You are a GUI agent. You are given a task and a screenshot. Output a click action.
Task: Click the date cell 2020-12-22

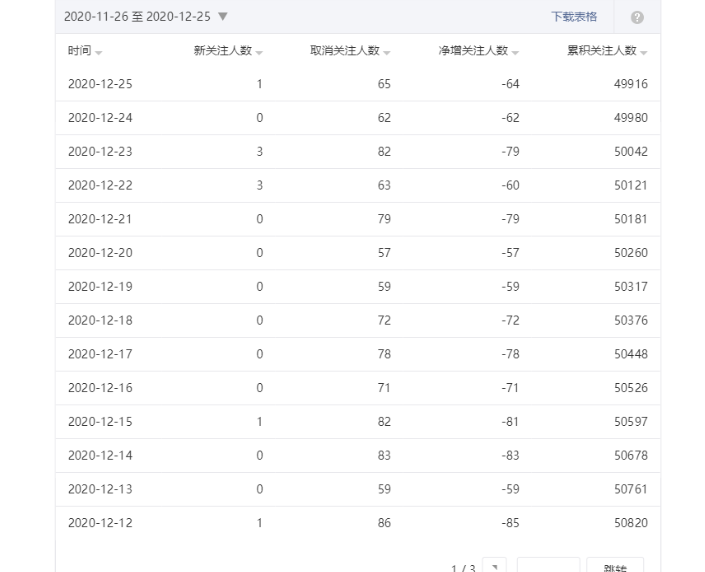point(100,185)
